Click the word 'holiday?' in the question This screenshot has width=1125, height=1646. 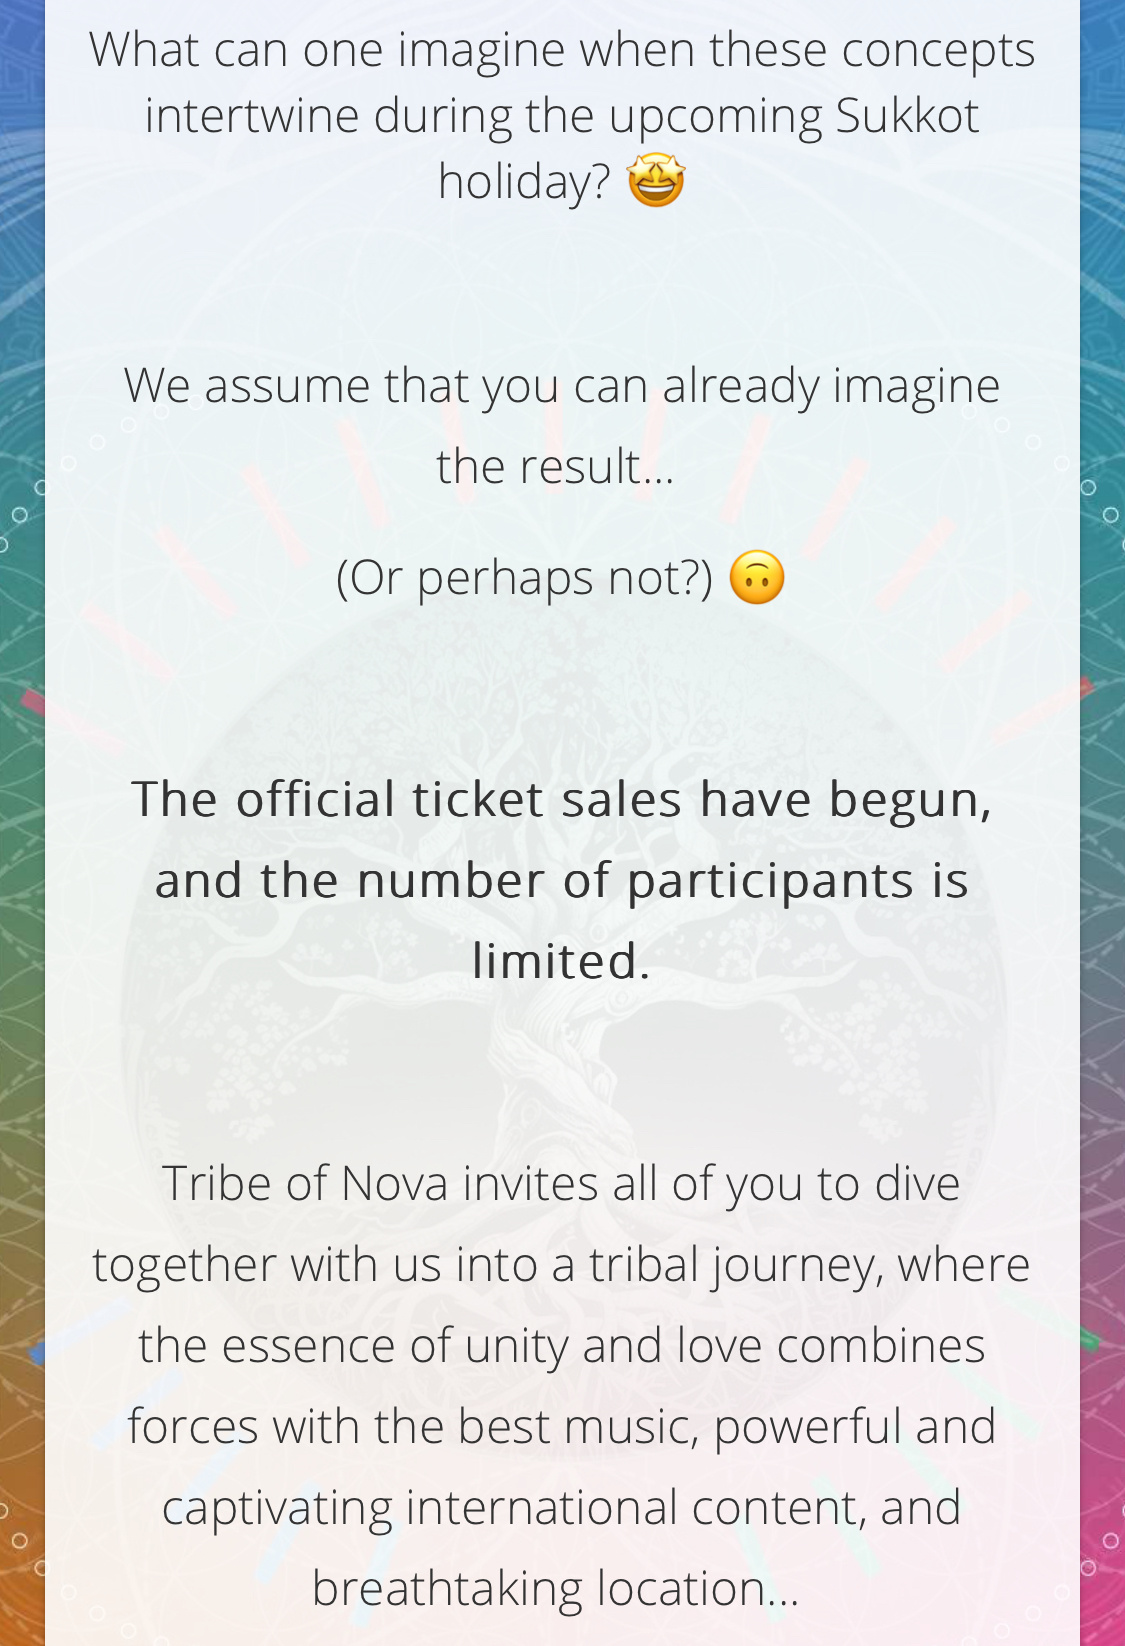pos(524,181)
